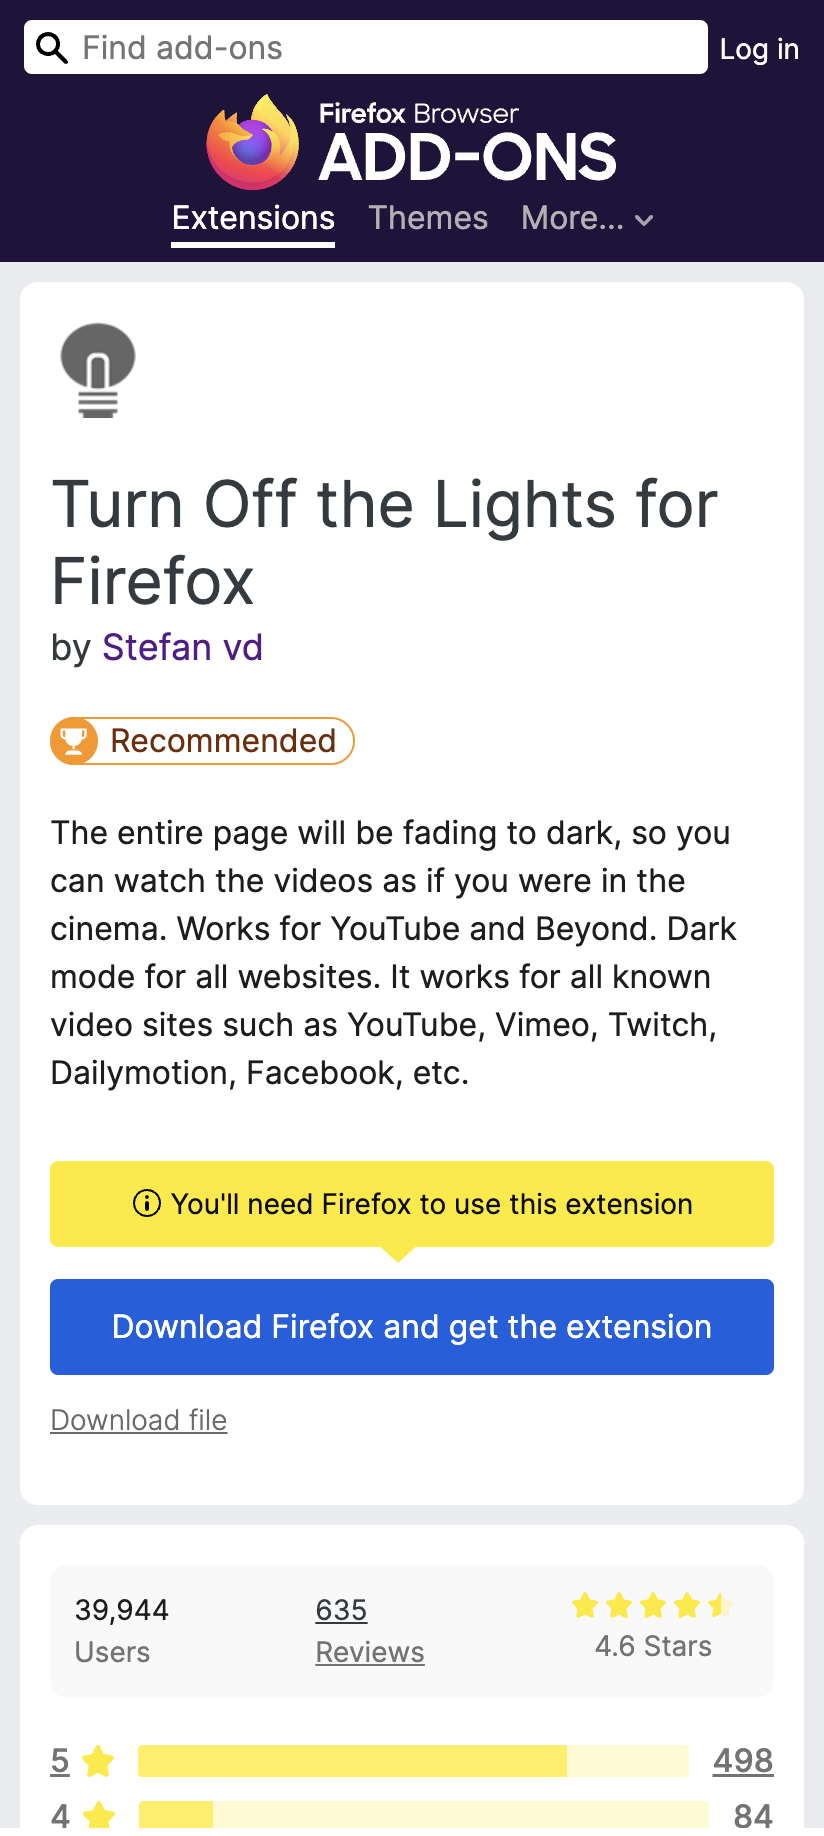Open Stefan vd's author page
Screen dimensions: 824x1836
point(182,648)
